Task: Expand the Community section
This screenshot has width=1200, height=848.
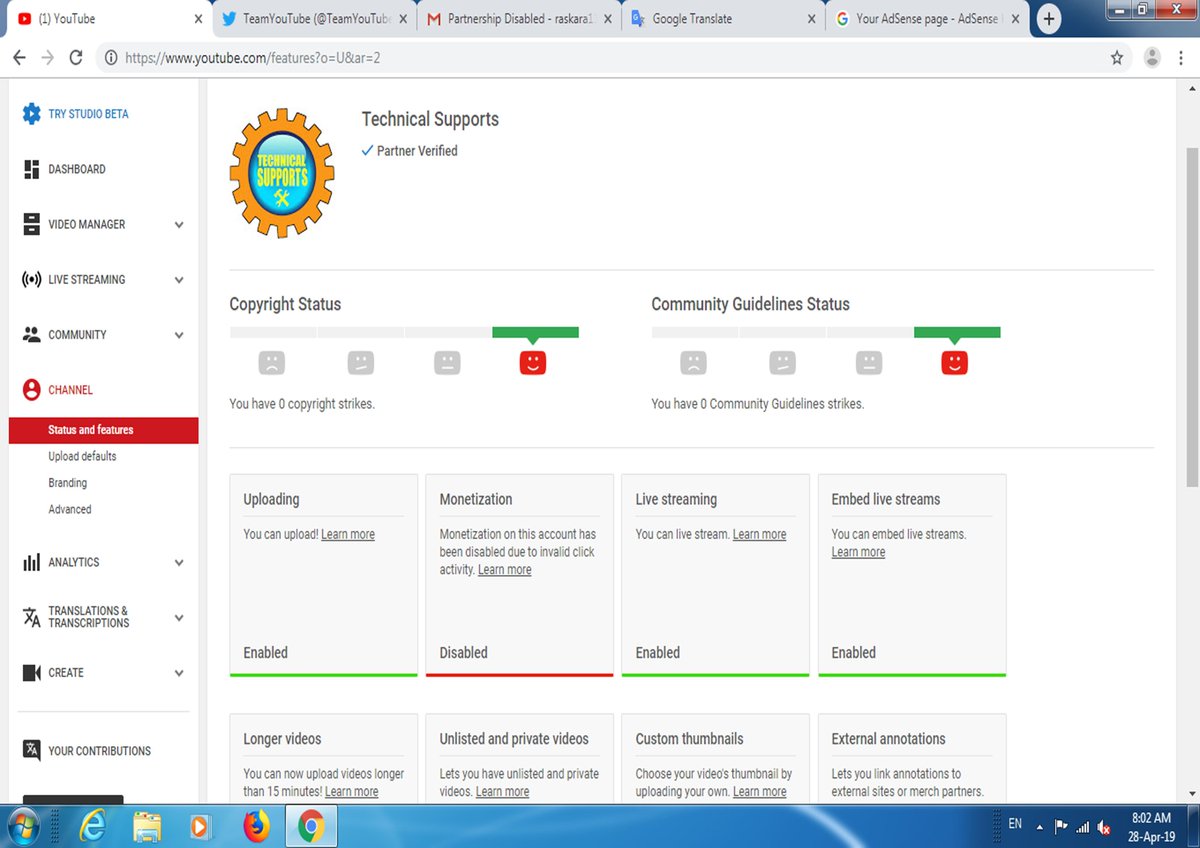Action: tap(179, 335)
